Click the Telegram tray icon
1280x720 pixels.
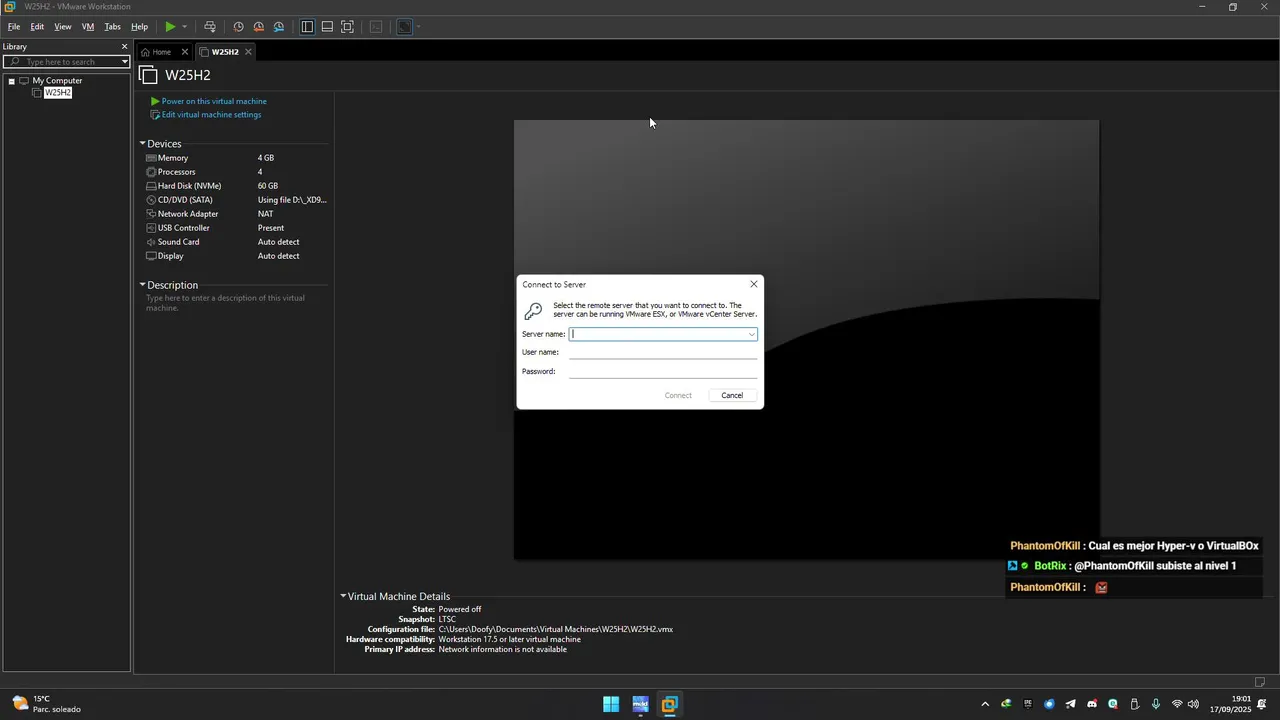click(x=1070, y=704)
